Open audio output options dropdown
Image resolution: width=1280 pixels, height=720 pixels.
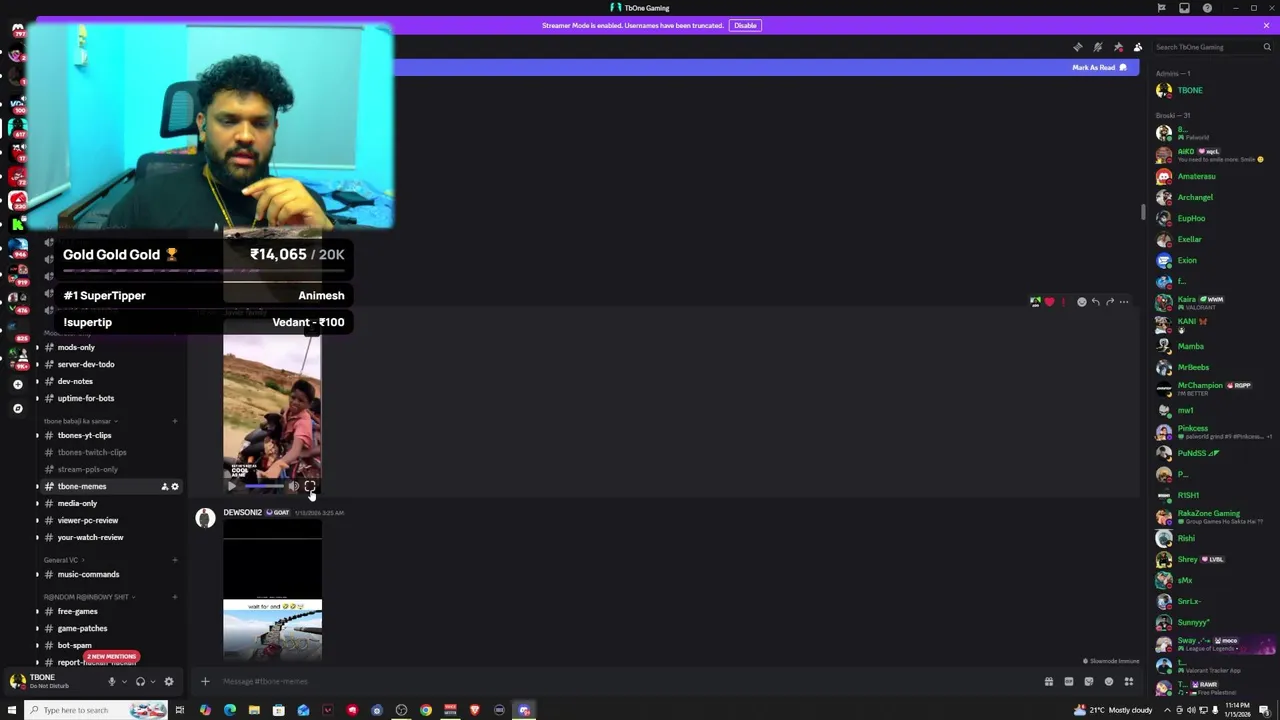pyautogui.click(x=153, y=681)
